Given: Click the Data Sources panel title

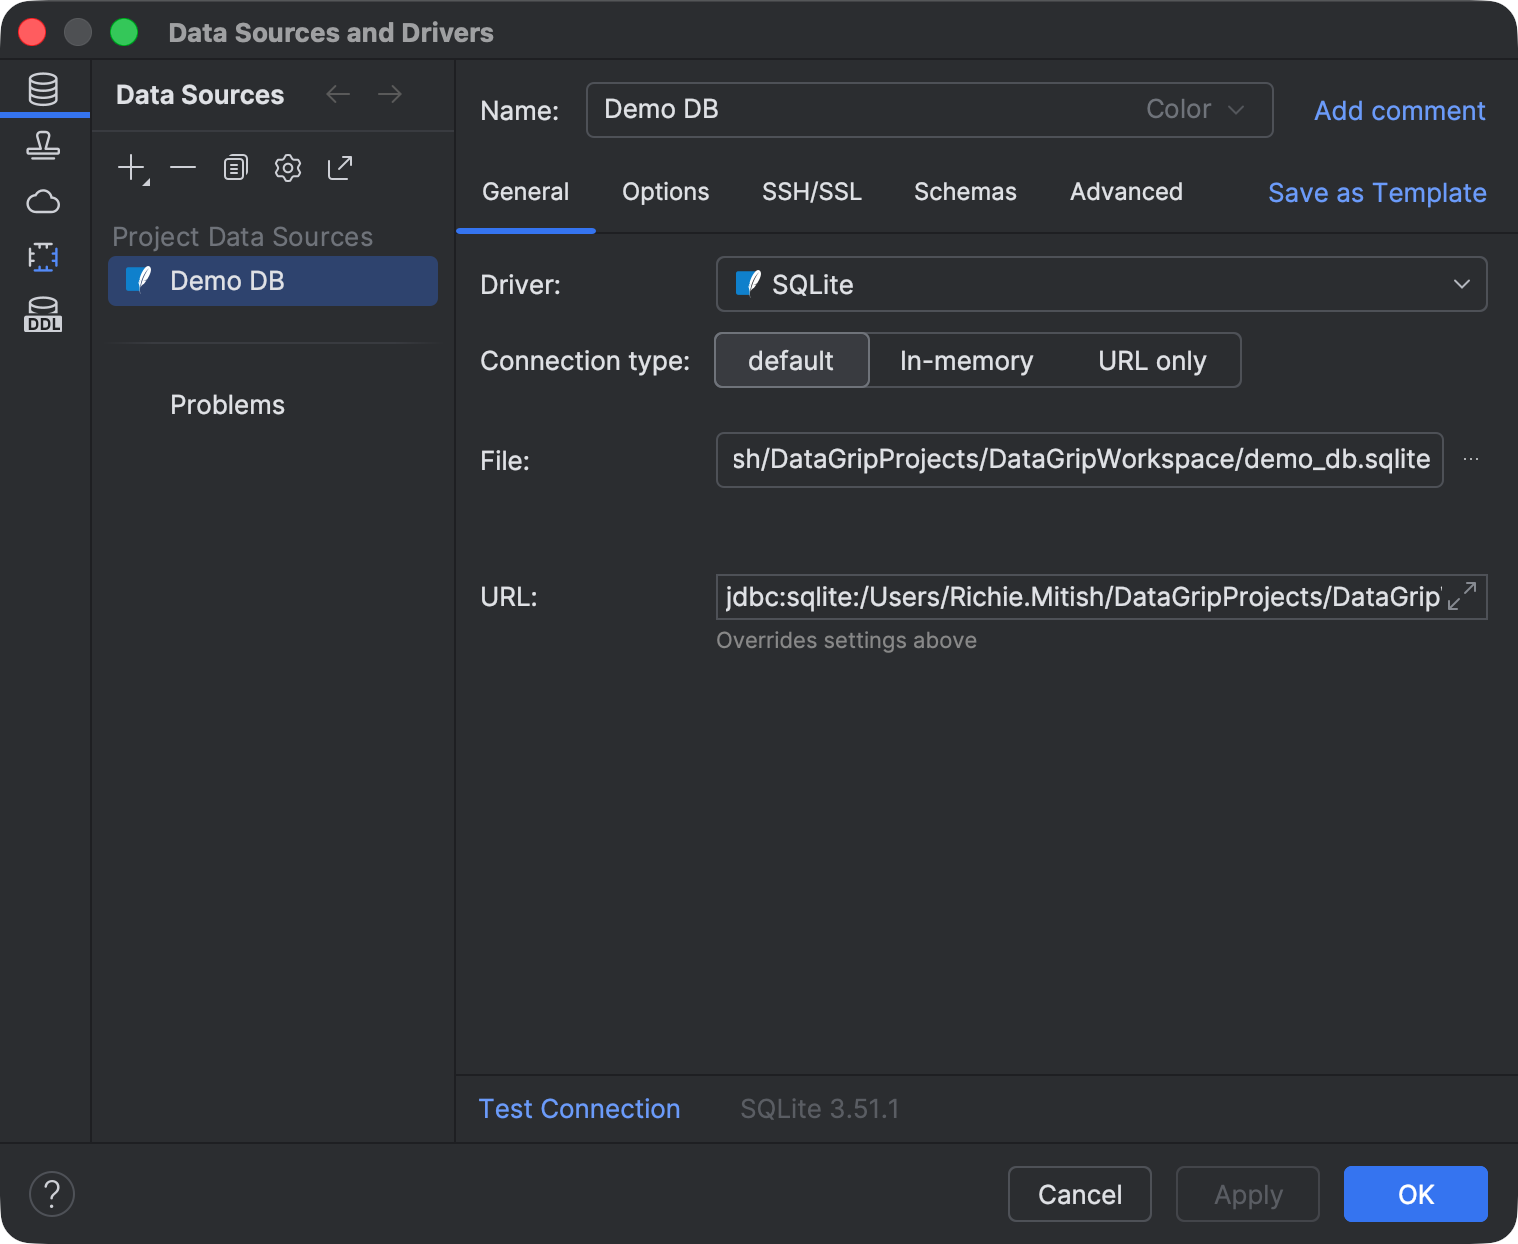Looking at the screenshot, I should [200, 94].
